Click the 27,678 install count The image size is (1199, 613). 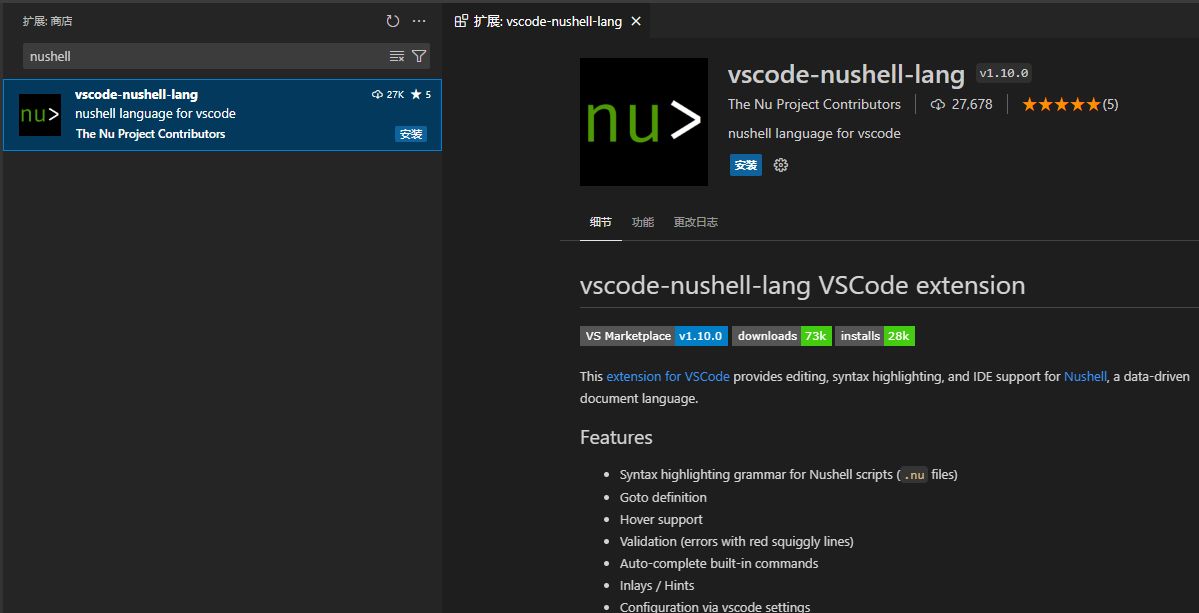coord(972,105)
